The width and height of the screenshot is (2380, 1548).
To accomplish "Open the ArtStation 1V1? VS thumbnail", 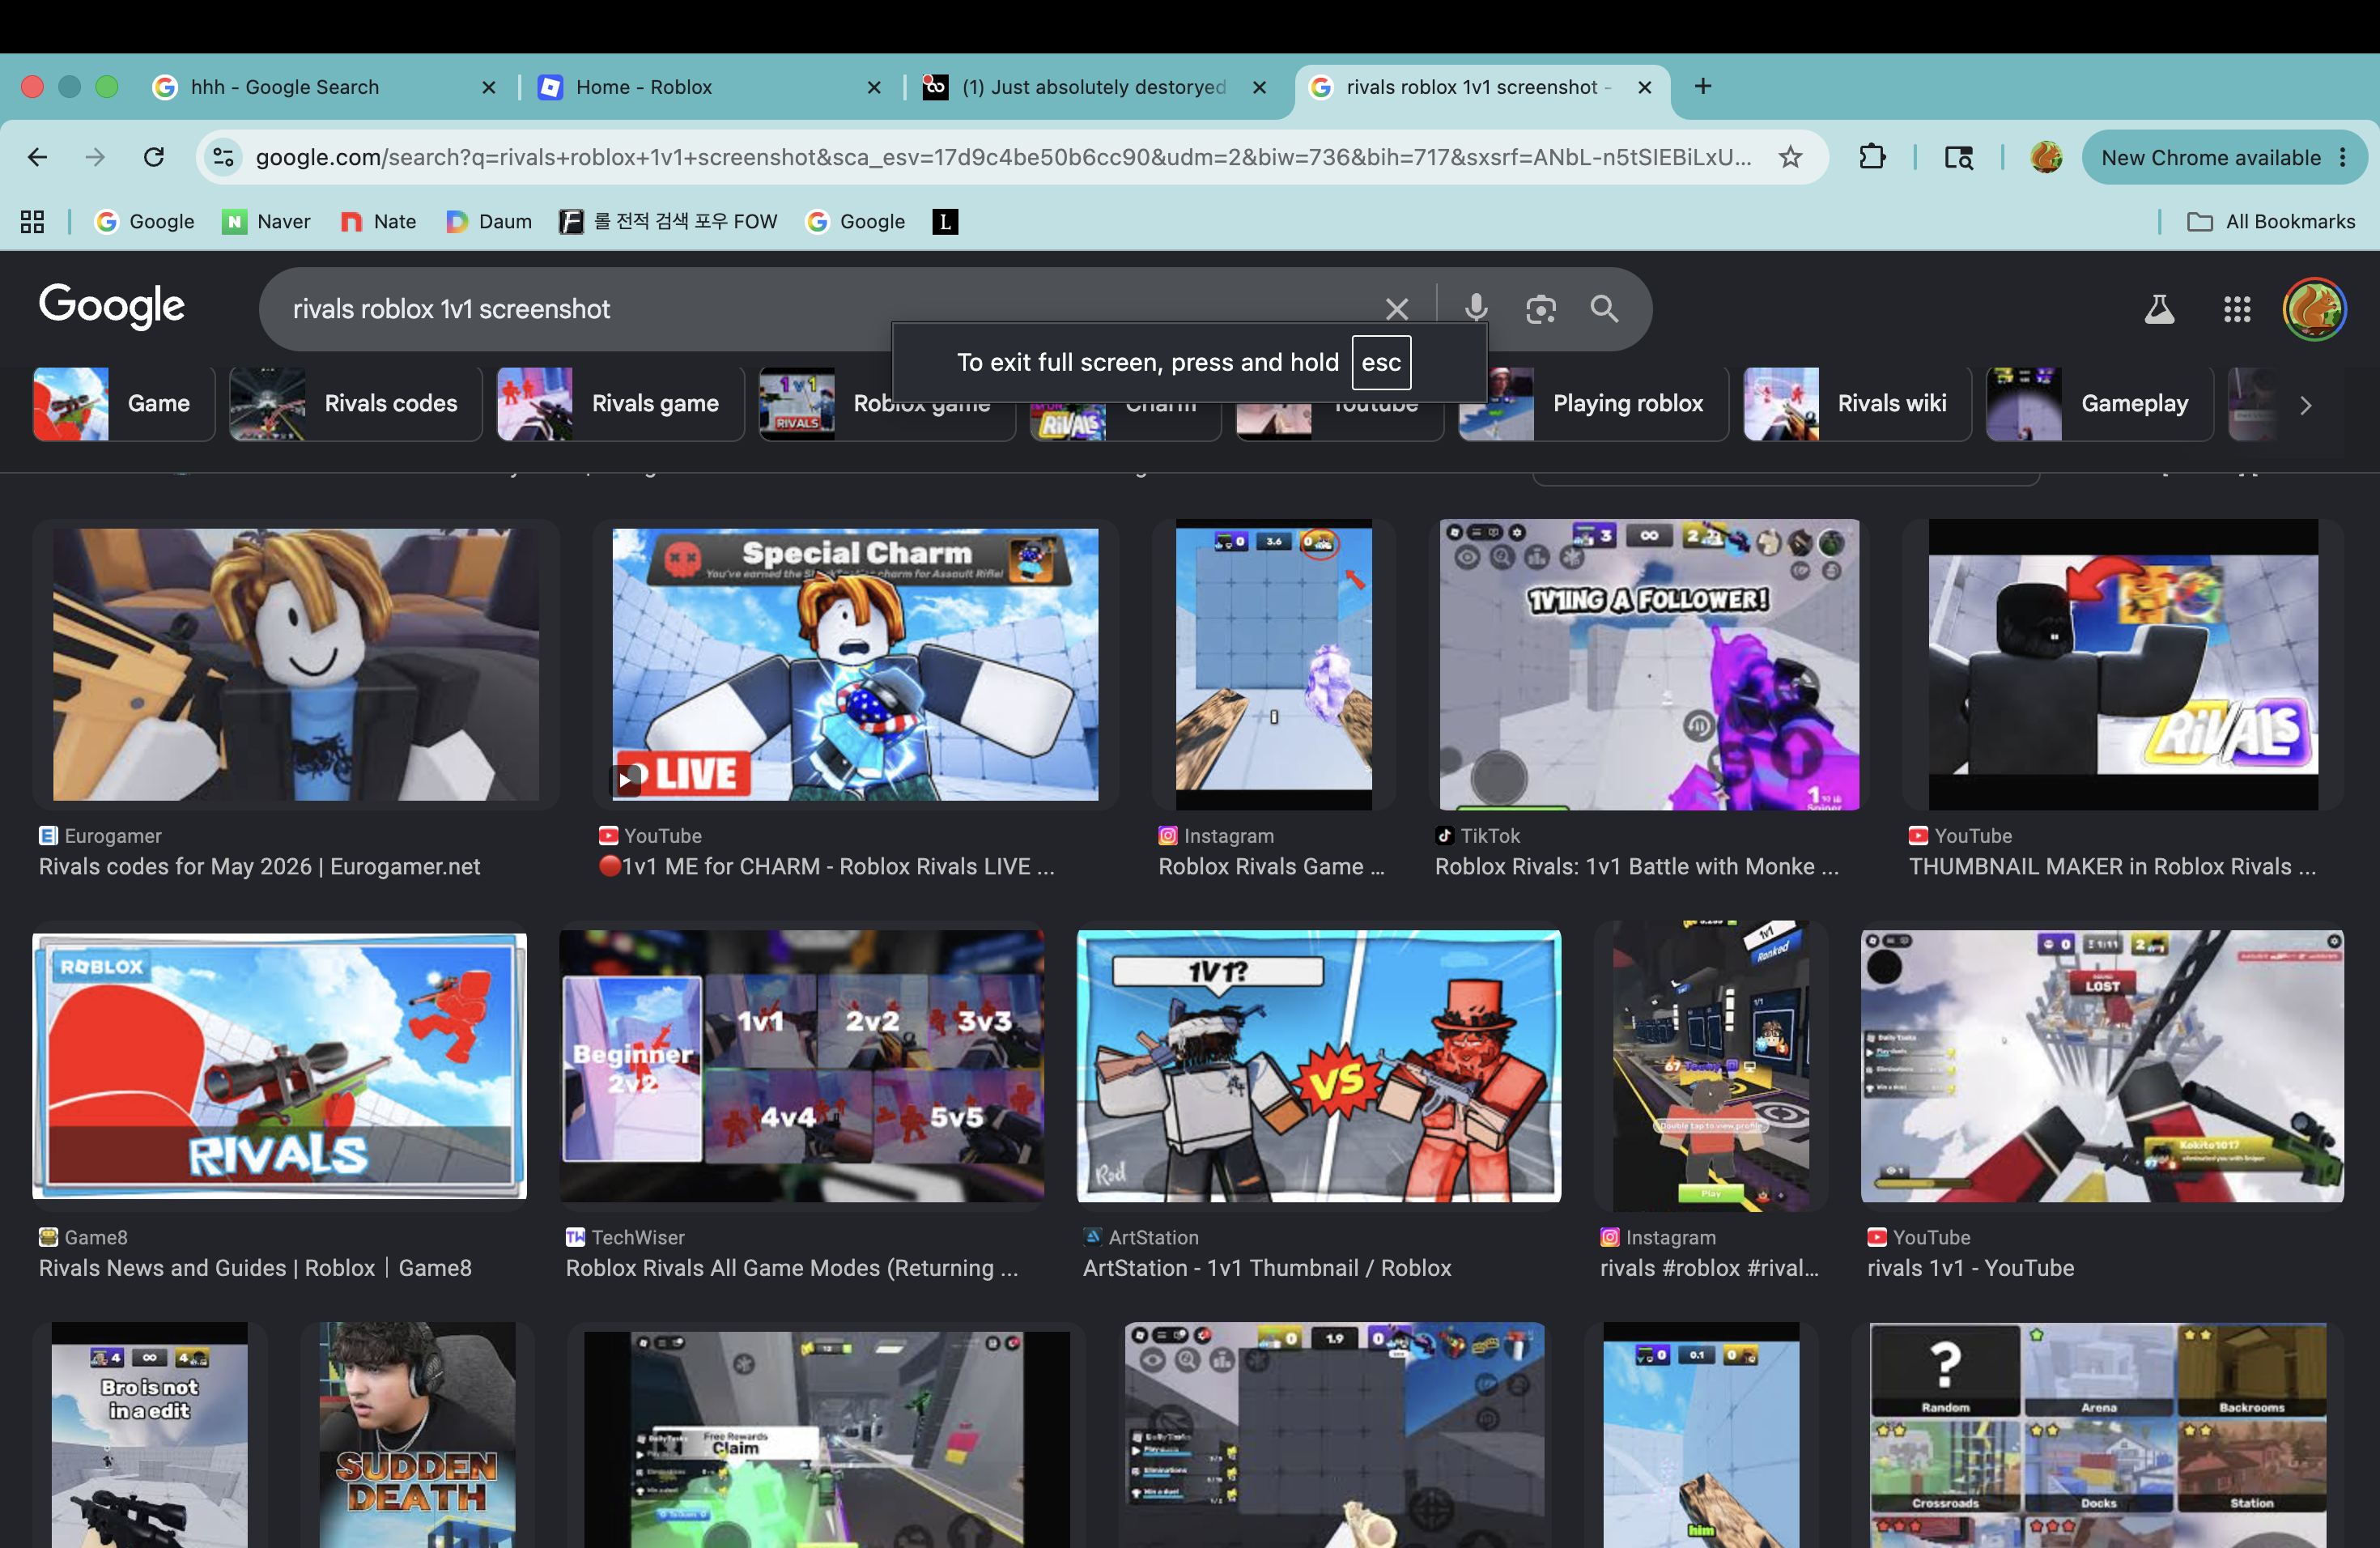I will 1318,1066.
